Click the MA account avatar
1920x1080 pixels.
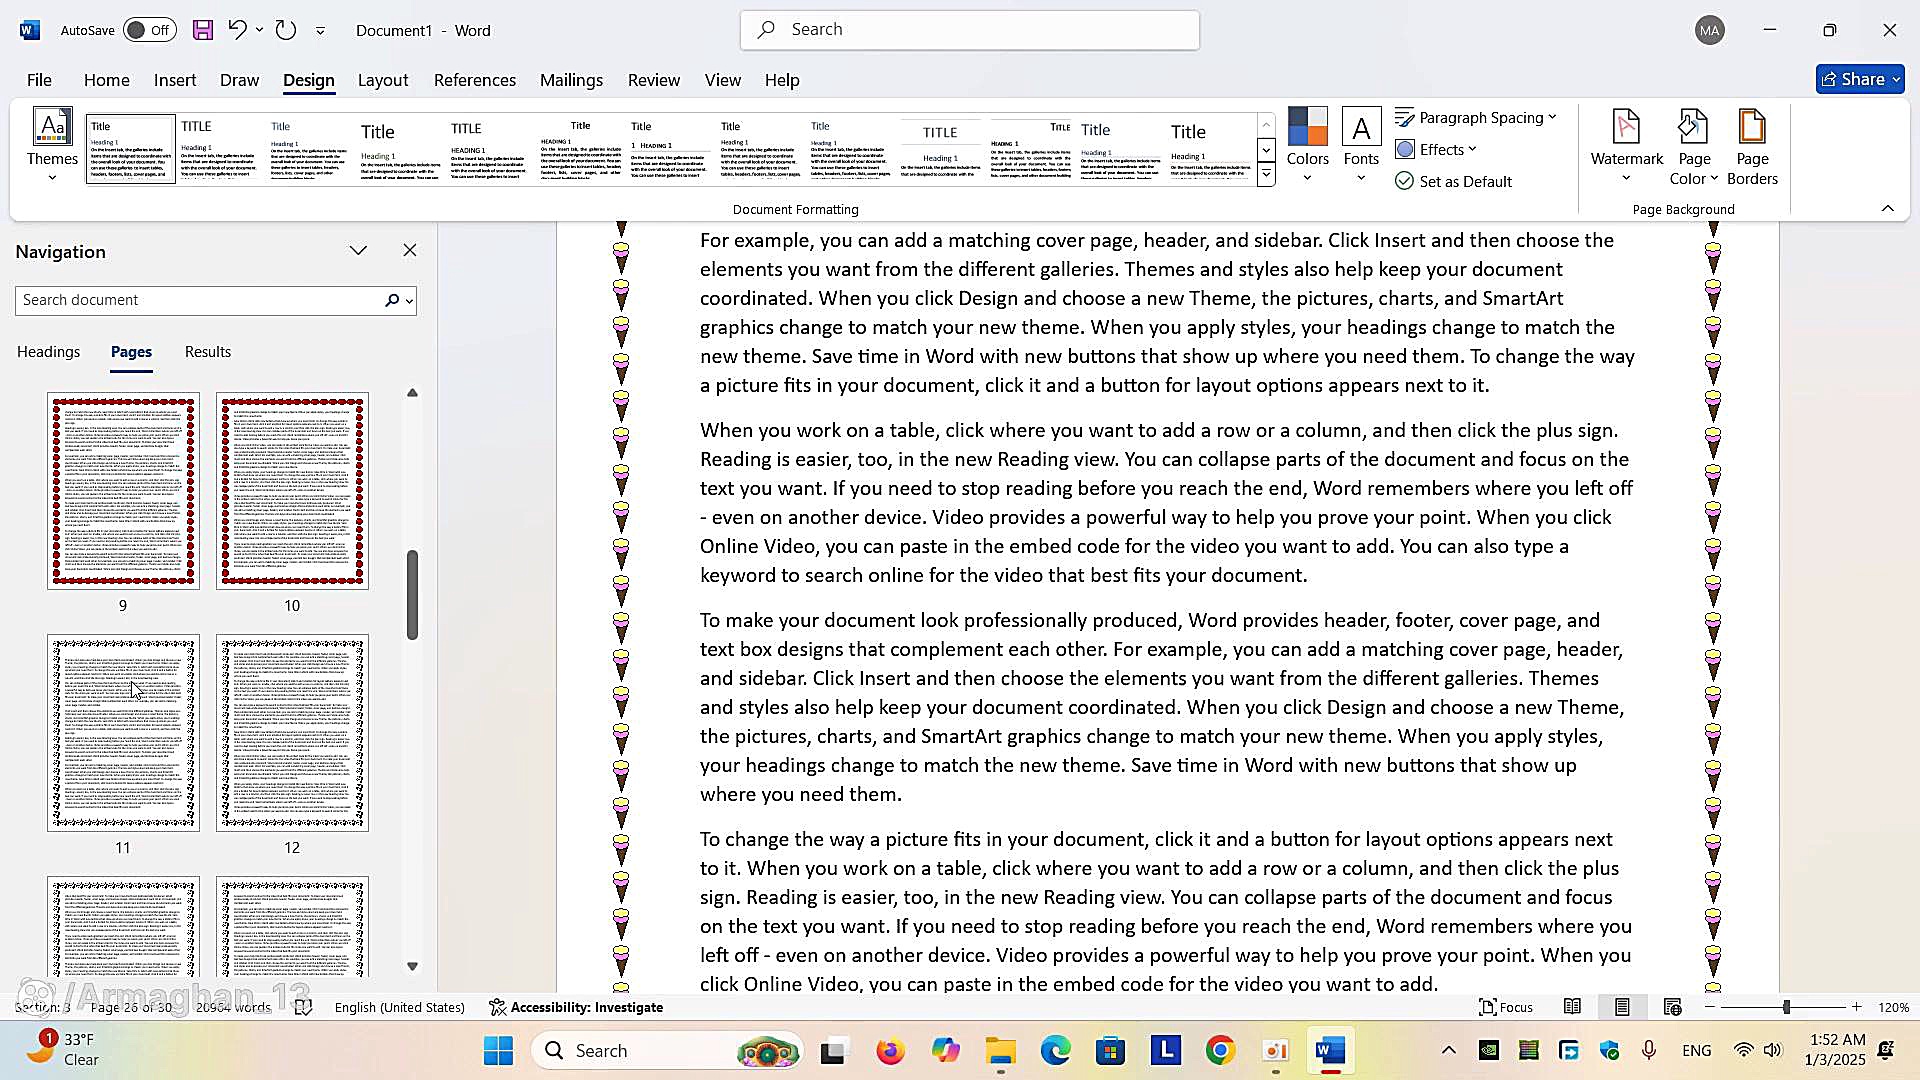[1710, 30]
